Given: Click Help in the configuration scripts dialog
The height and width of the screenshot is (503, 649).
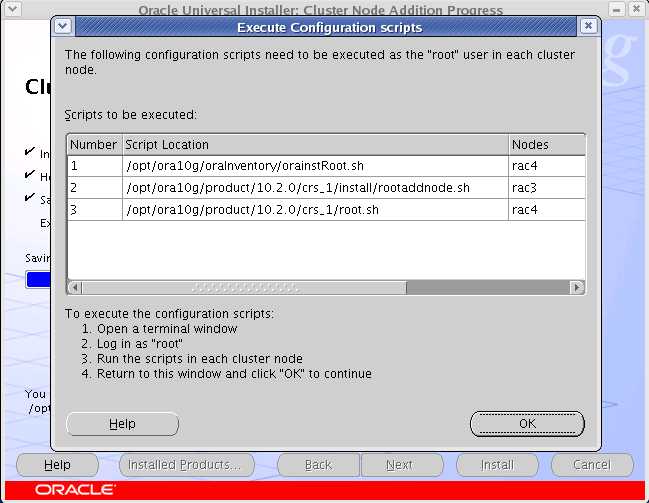Looking at the screenshot, I should click(122, 424).
